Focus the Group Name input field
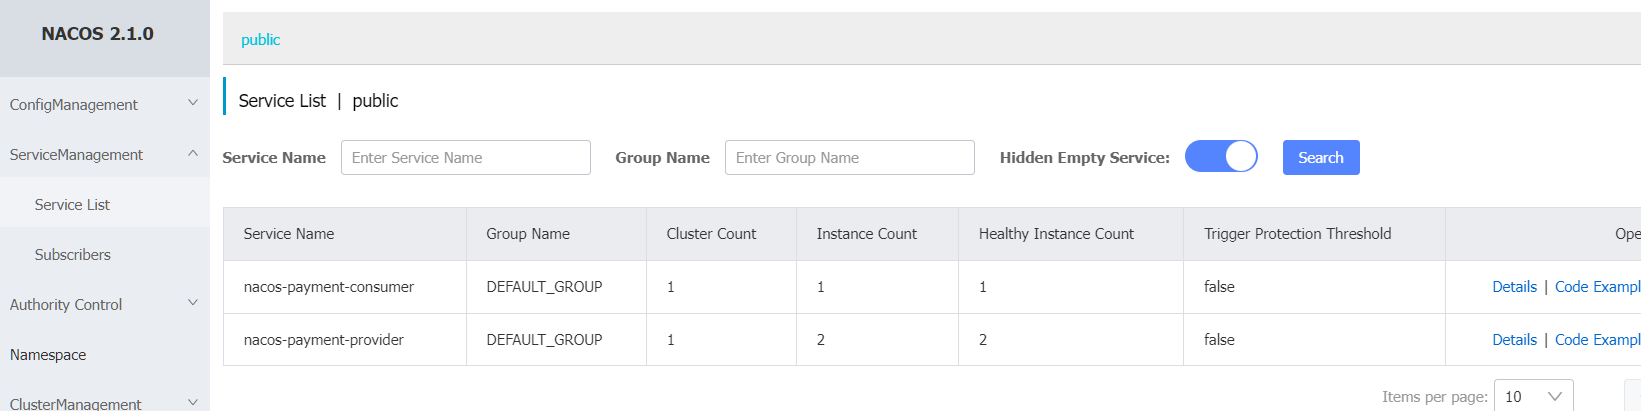 point(850,158)
